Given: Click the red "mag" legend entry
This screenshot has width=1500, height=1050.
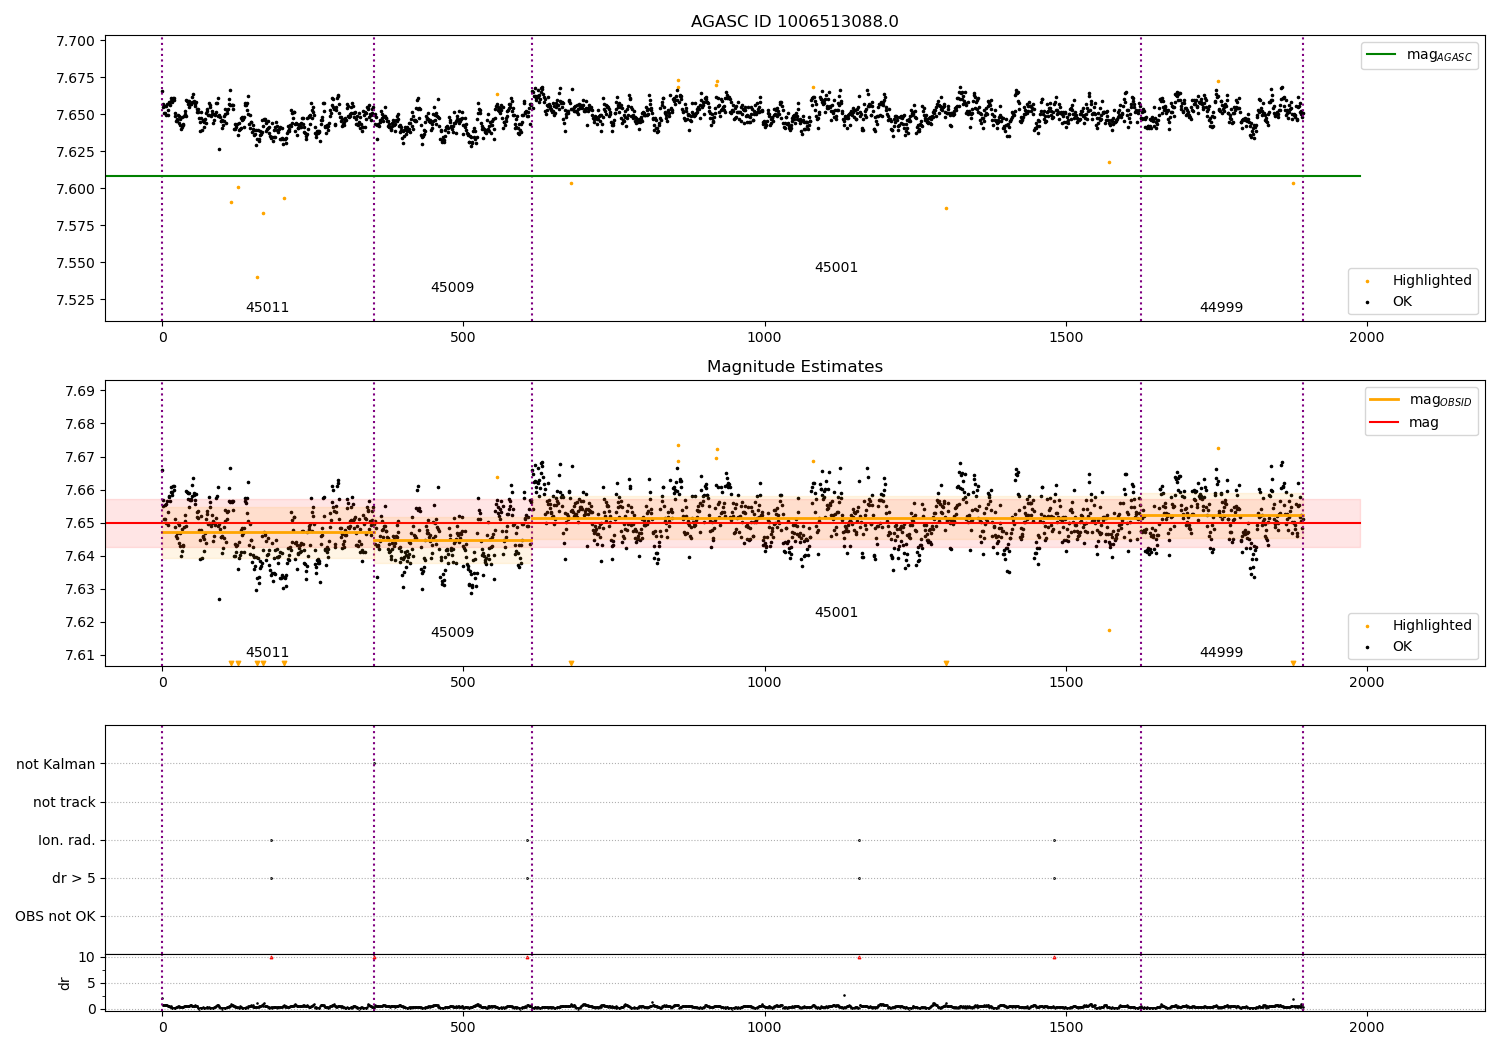Looking at the screenshot, I should [1404, 422].
